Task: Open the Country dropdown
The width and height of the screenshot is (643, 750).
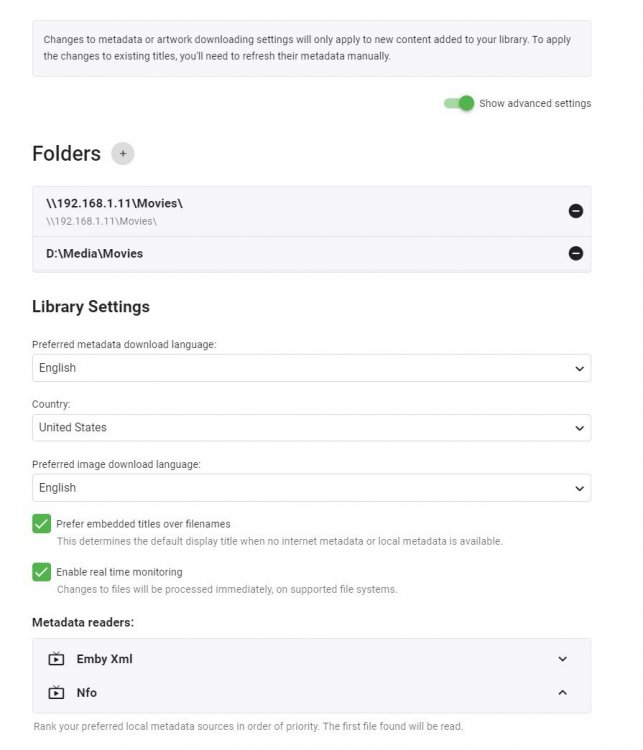Action: pyautogui.click(x=311, y=428)
